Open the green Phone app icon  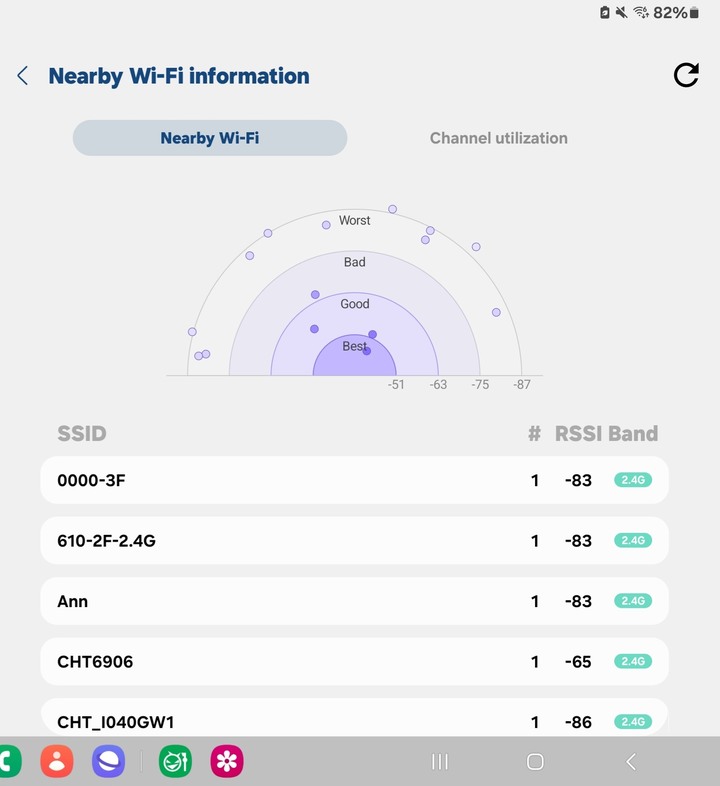(10, 761)
